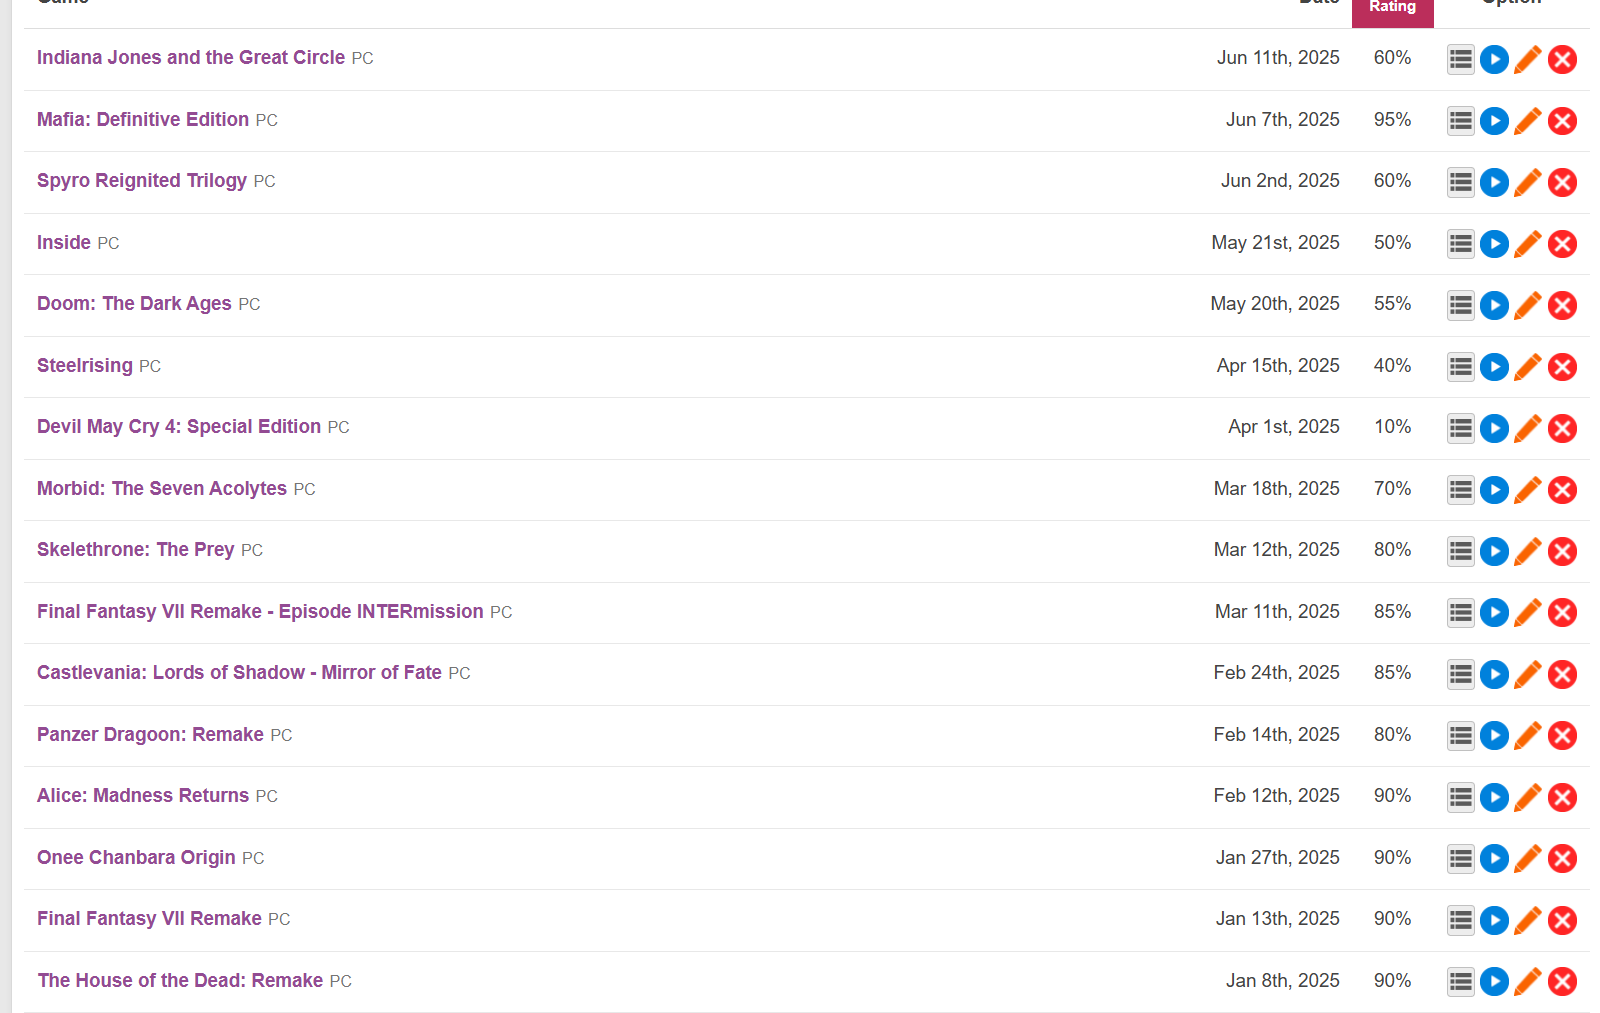Select the 40% rating for Steelrising
Viewport: 1600px width, 1013px height.
(x=1392, y=366)
